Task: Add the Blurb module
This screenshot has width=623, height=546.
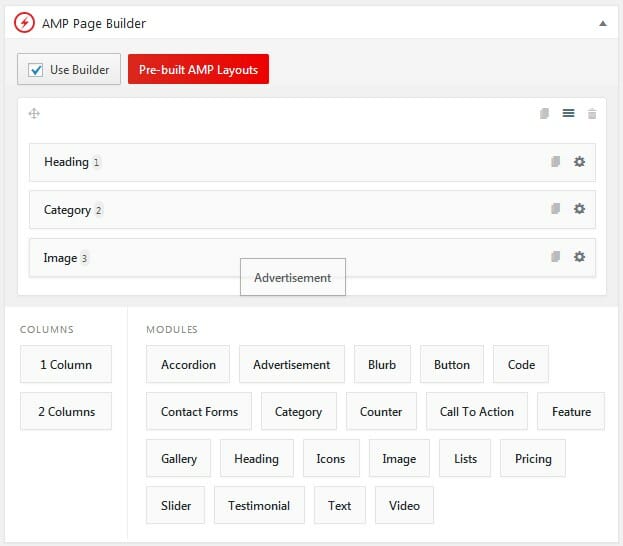Action: pyautogui.click(x=382, y=364)
